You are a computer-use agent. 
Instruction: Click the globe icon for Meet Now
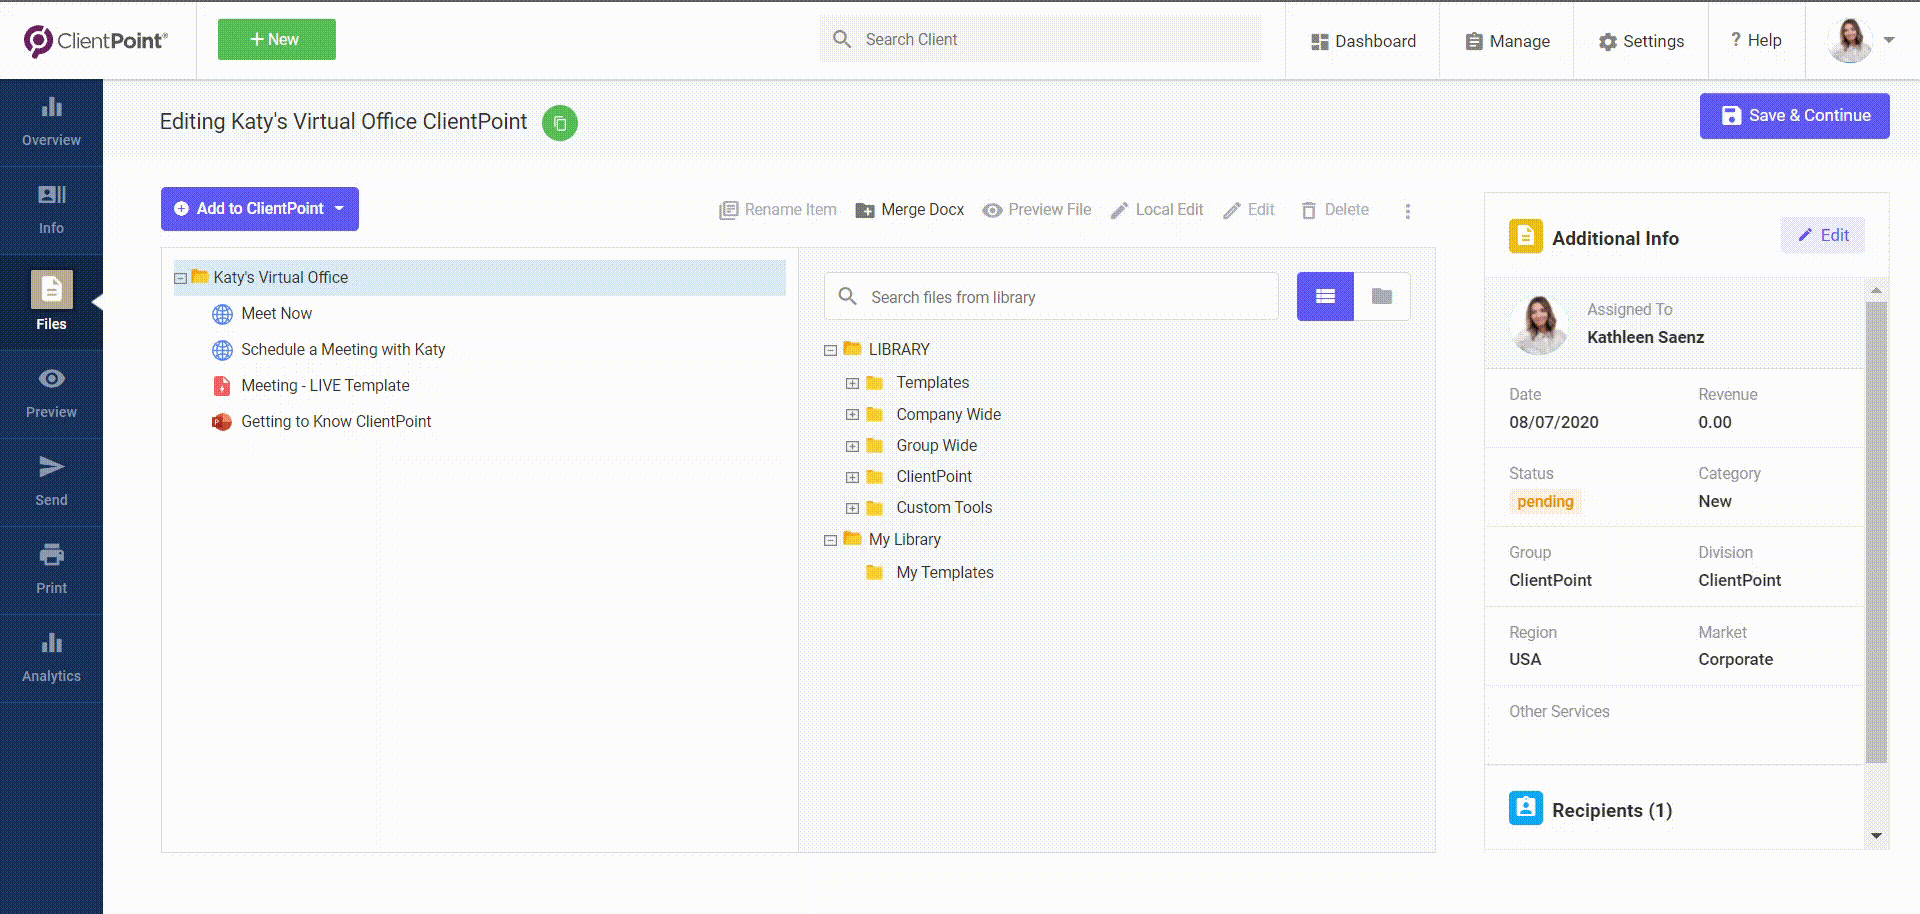[x=222, y=314]
